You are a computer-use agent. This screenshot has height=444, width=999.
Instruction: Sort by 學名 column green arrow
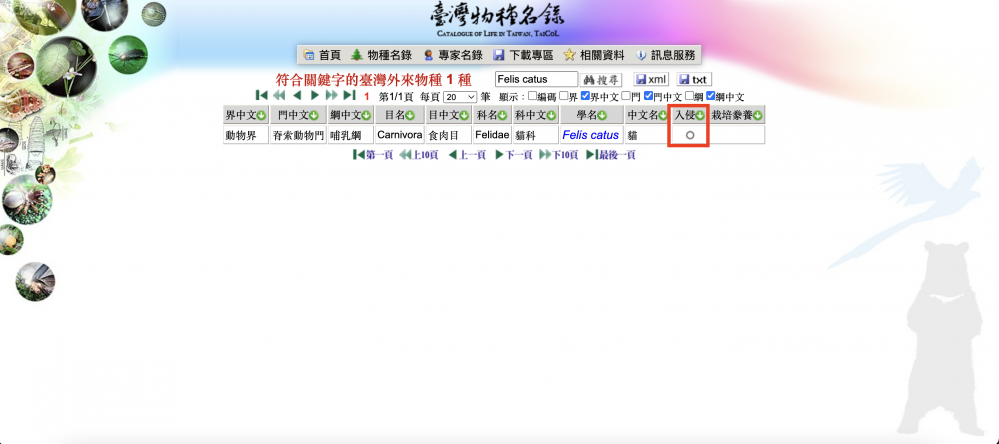coord(602,116)
